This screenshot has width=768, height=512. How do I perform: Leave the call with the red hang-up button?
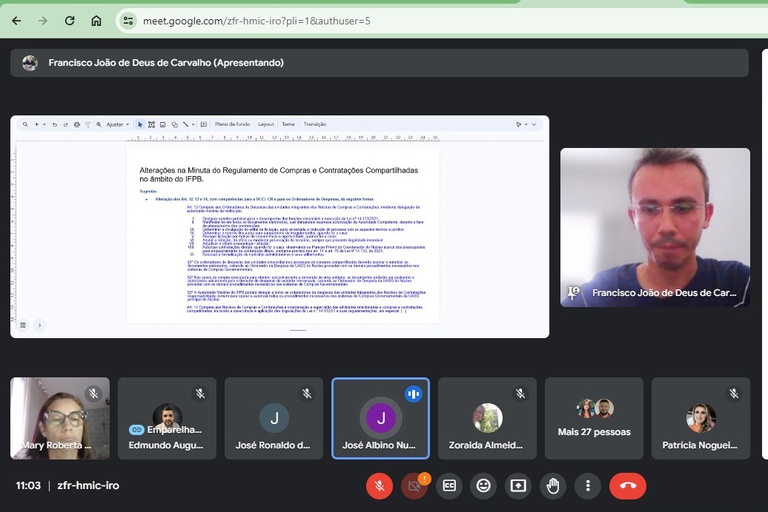pos(628,486)
